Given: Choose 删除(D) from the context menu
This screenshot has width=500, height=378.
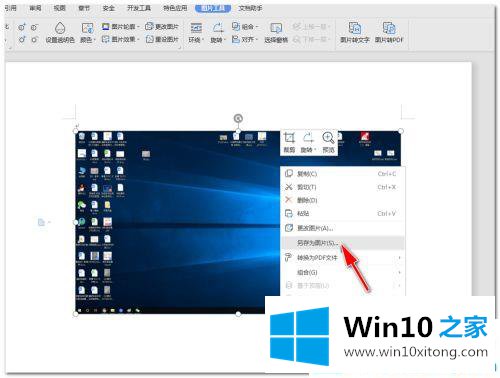Looking at the screenshot, I should 343,200.
